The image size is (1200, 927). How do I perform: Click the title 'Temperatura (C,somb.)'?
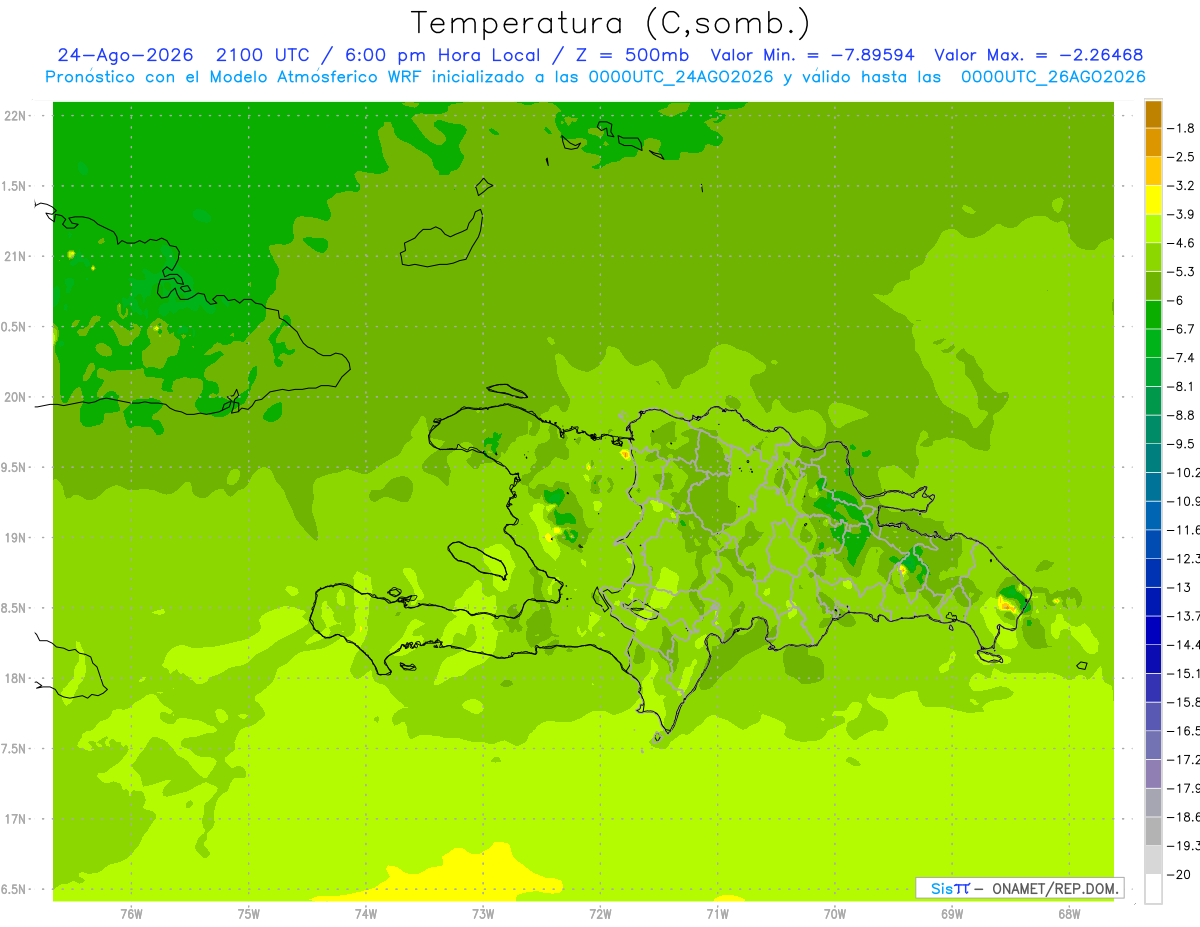pos(611,24)
